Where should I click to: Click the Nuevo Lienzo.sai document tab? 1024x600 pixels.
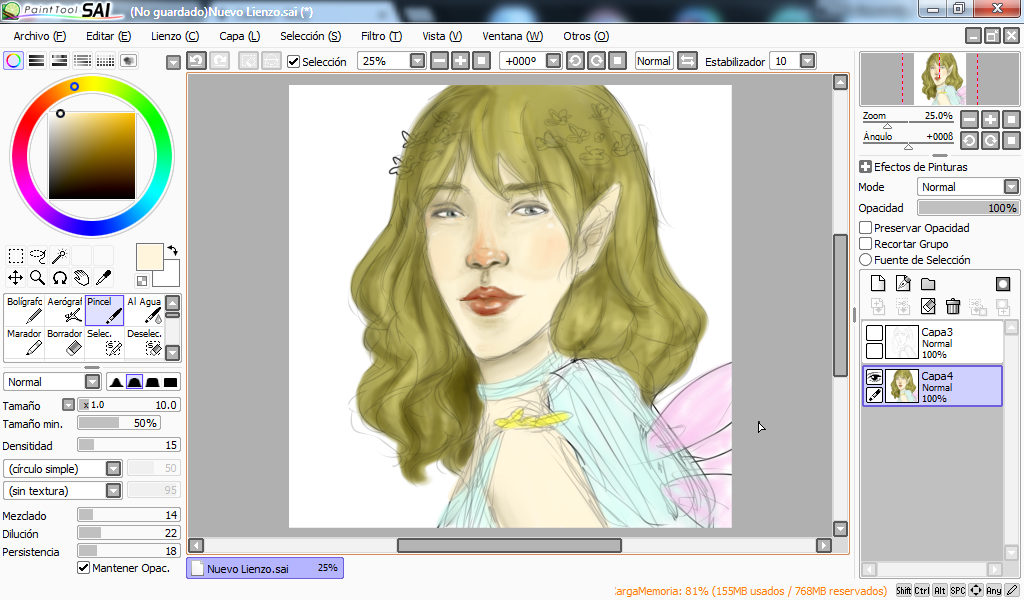(265, 568)
